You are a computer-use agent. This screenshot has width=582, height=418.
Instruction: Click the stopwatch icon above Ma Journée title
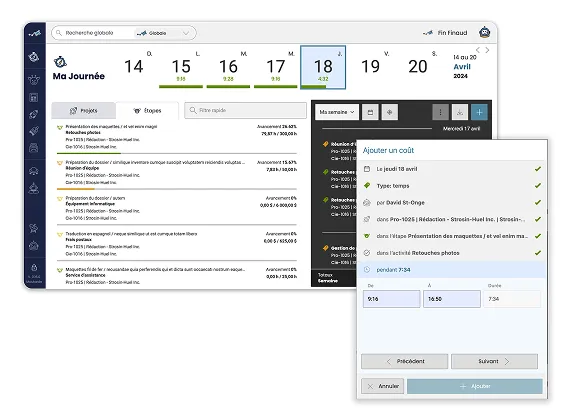60,62
